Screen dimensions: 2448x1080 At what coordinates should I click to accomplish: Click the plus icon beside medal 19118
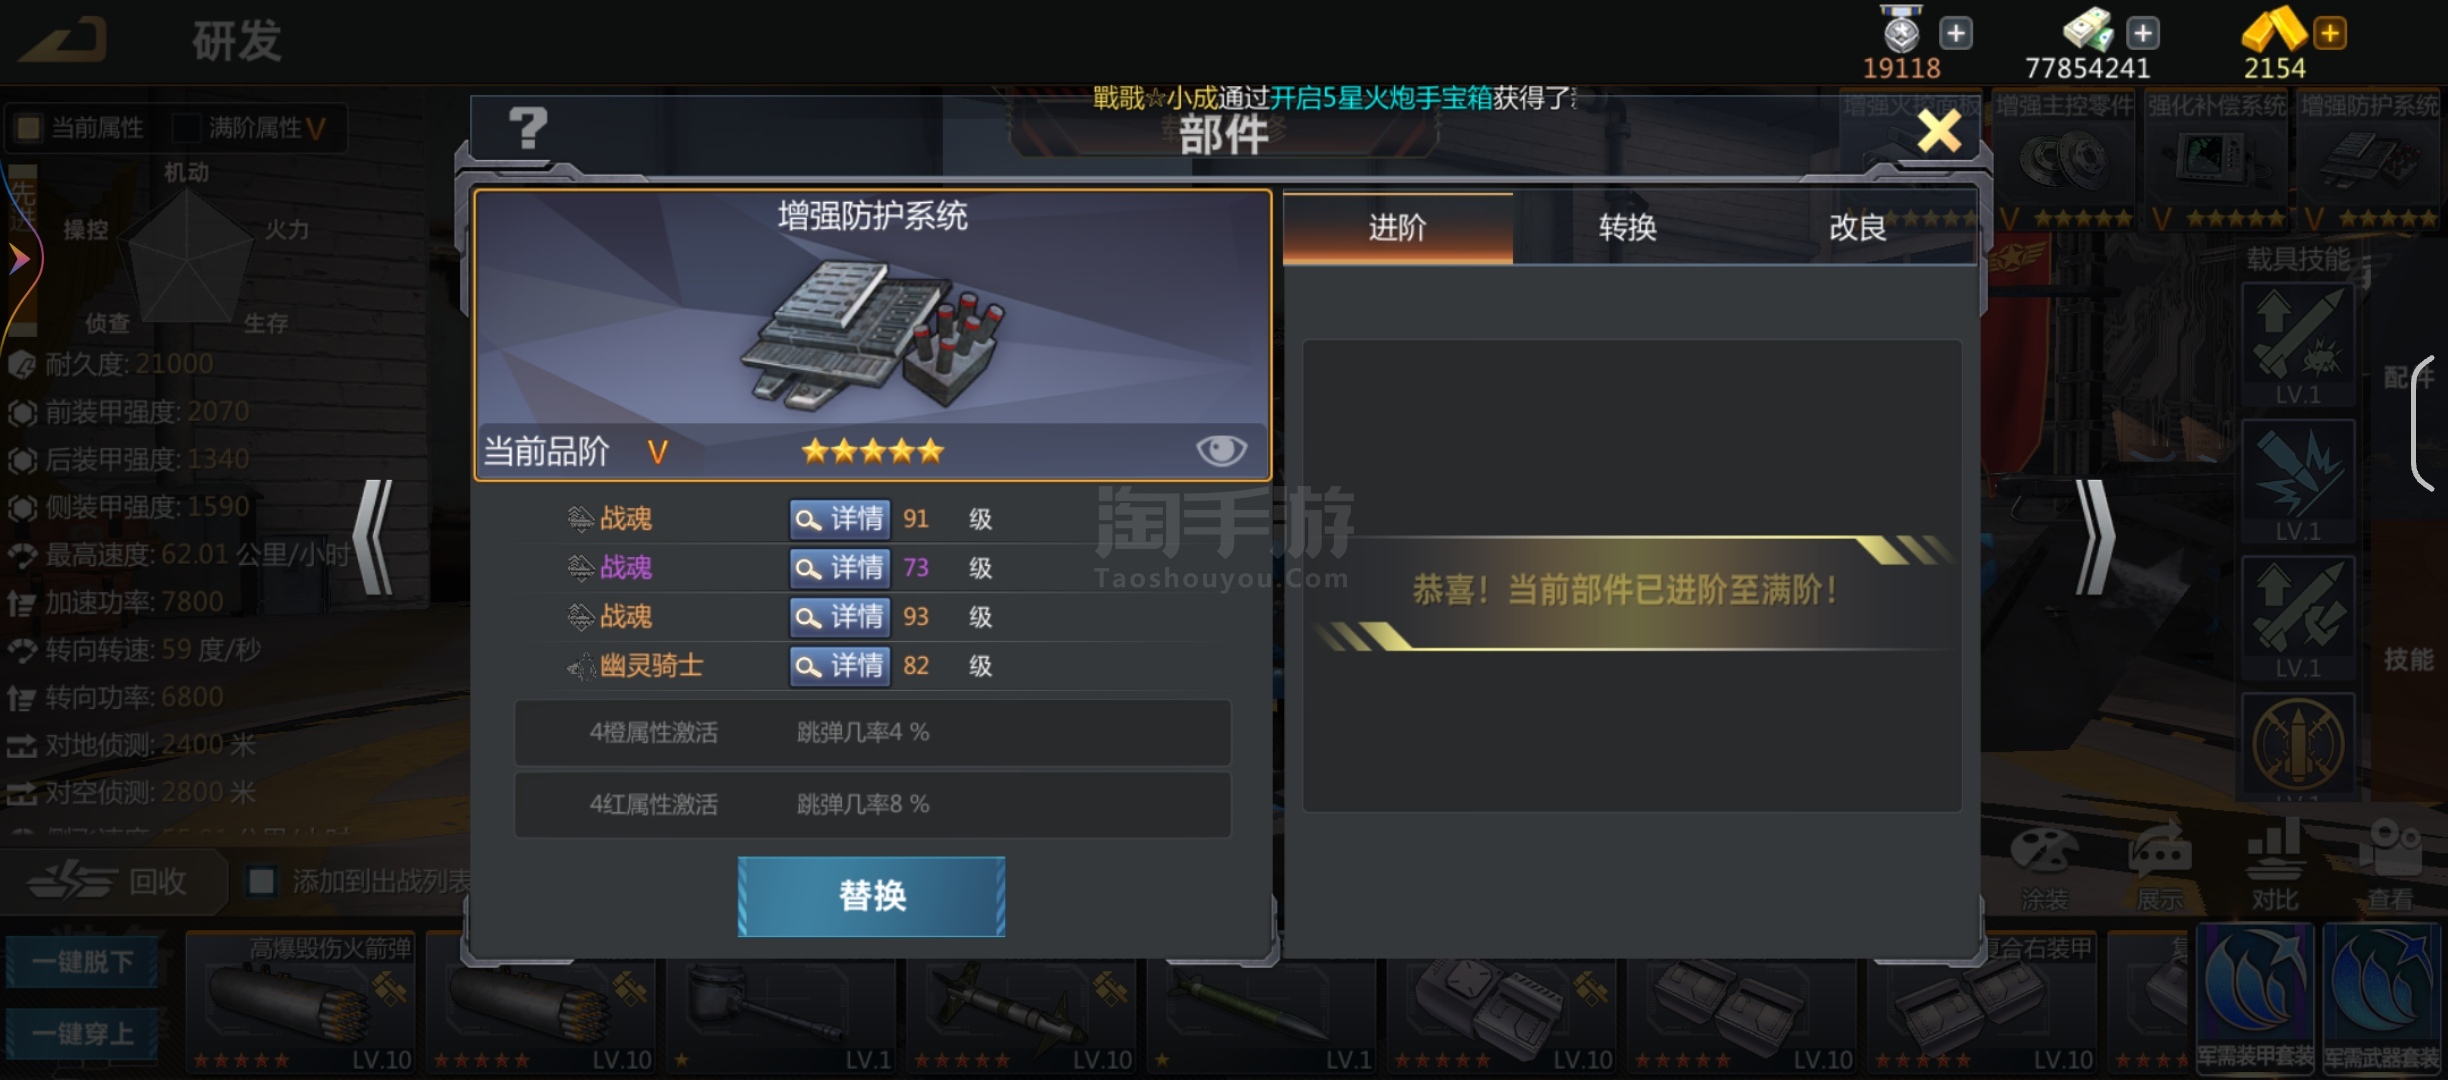tap(1956, 33)
